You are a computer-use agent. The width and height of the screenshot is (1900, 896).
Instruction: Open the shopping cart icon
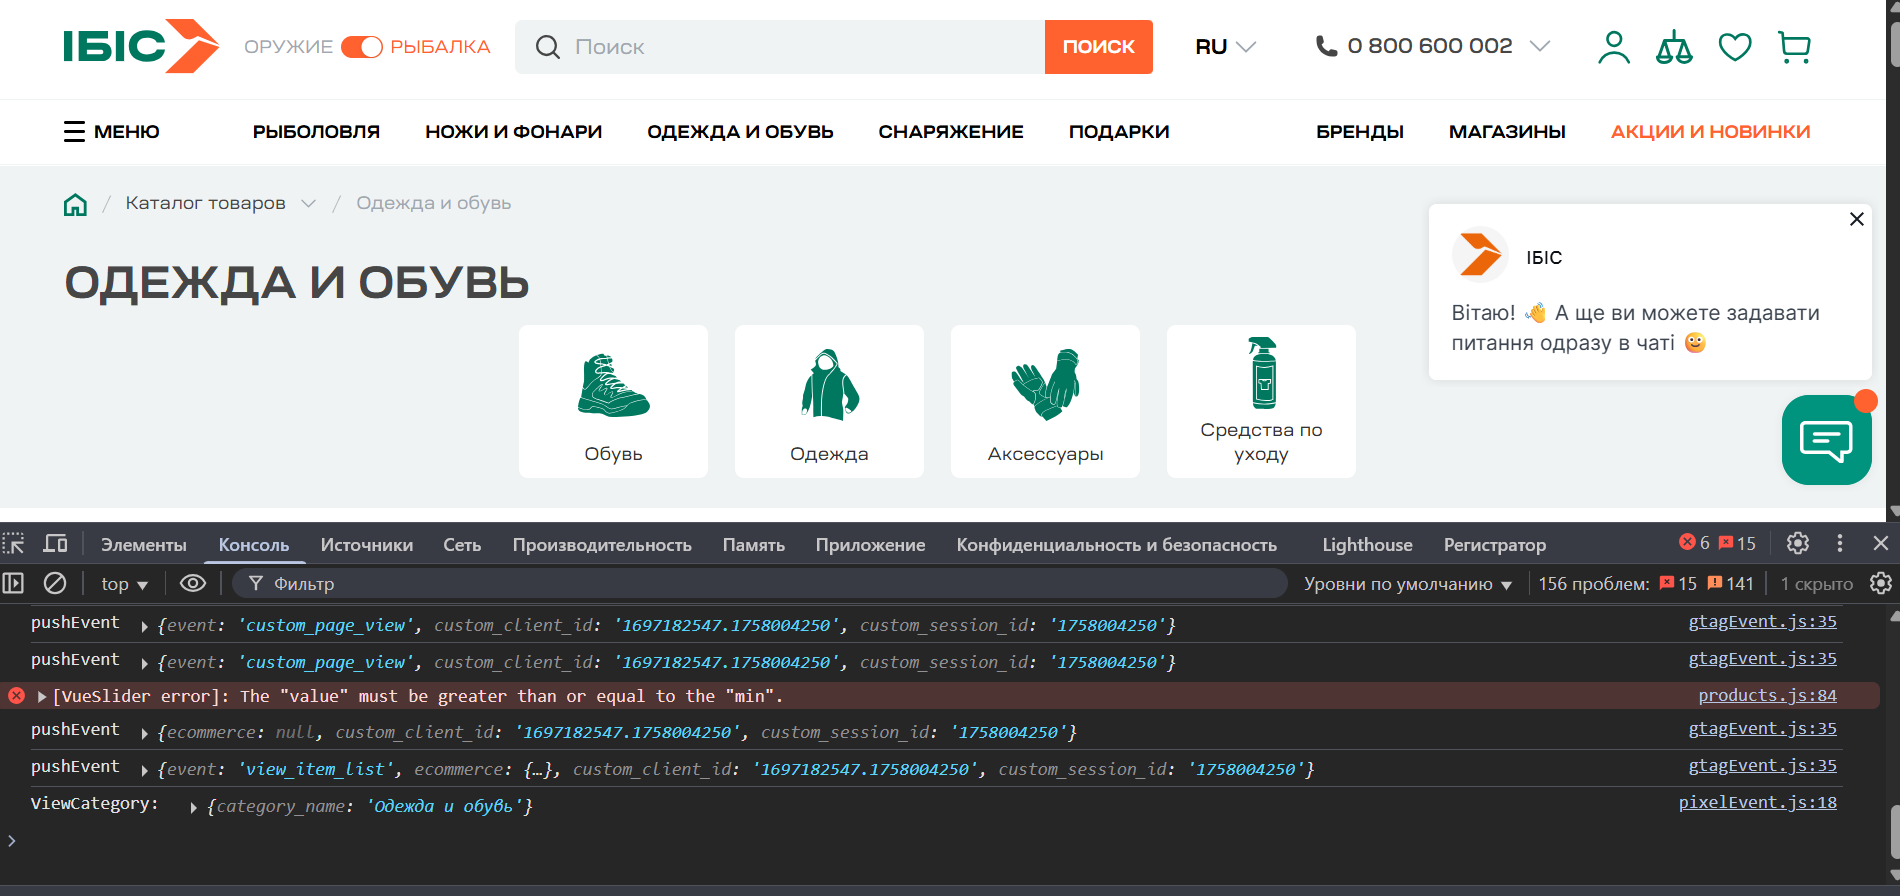[x=1795, y=47]
